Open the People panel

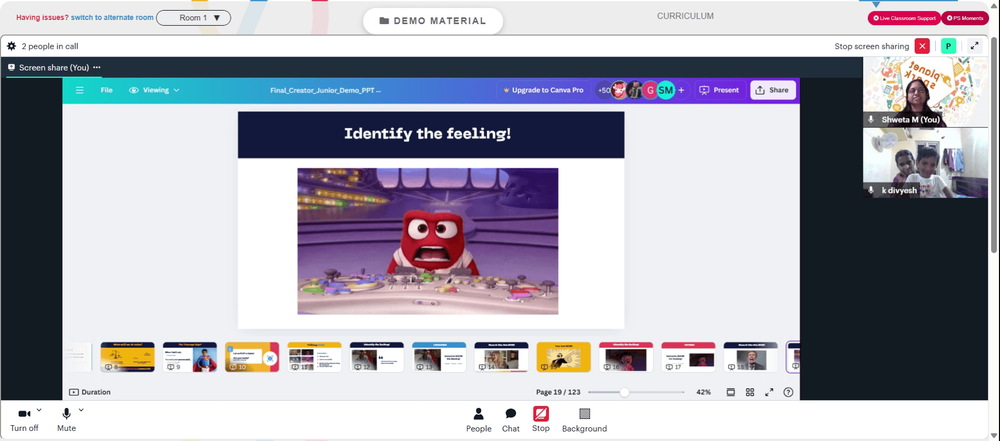point(478,420)
